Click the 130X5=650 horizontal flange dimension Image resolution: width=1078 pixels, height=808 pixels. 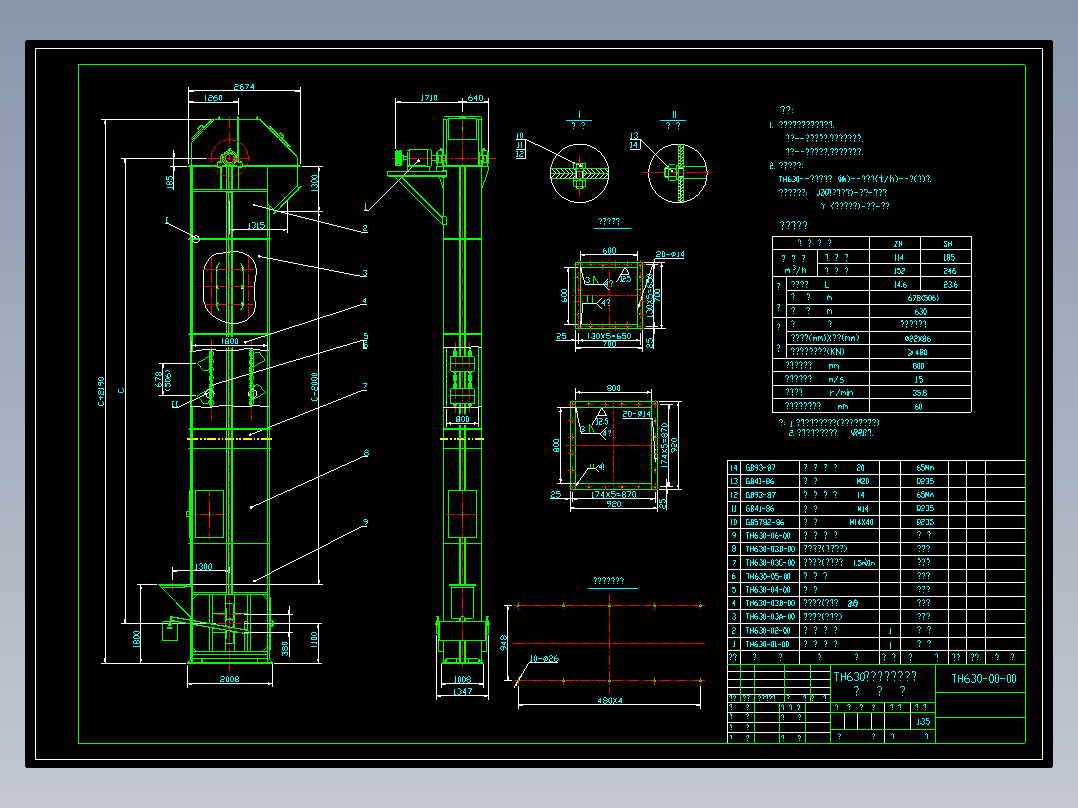click(x=609, y=336)
